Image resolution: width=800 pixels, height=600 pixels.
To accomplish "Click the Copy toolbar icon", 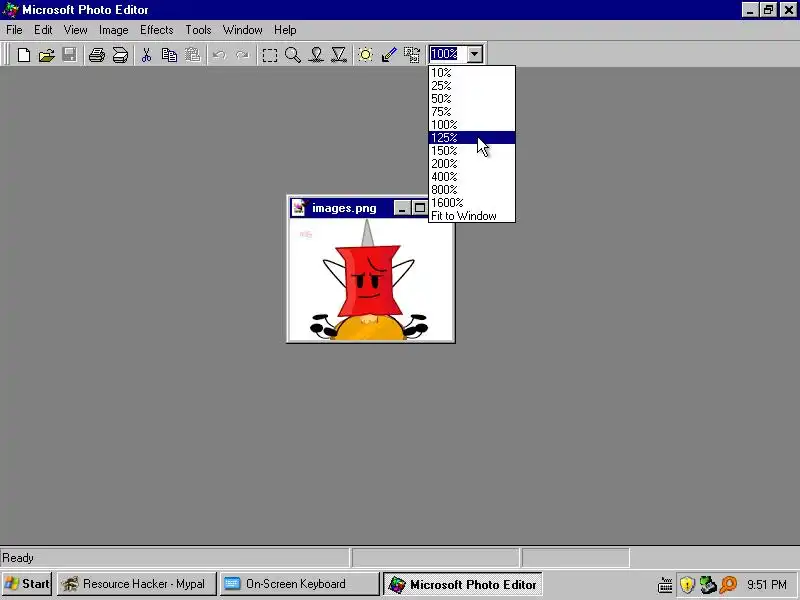I will pyautogui.click(x=169, y=55).
